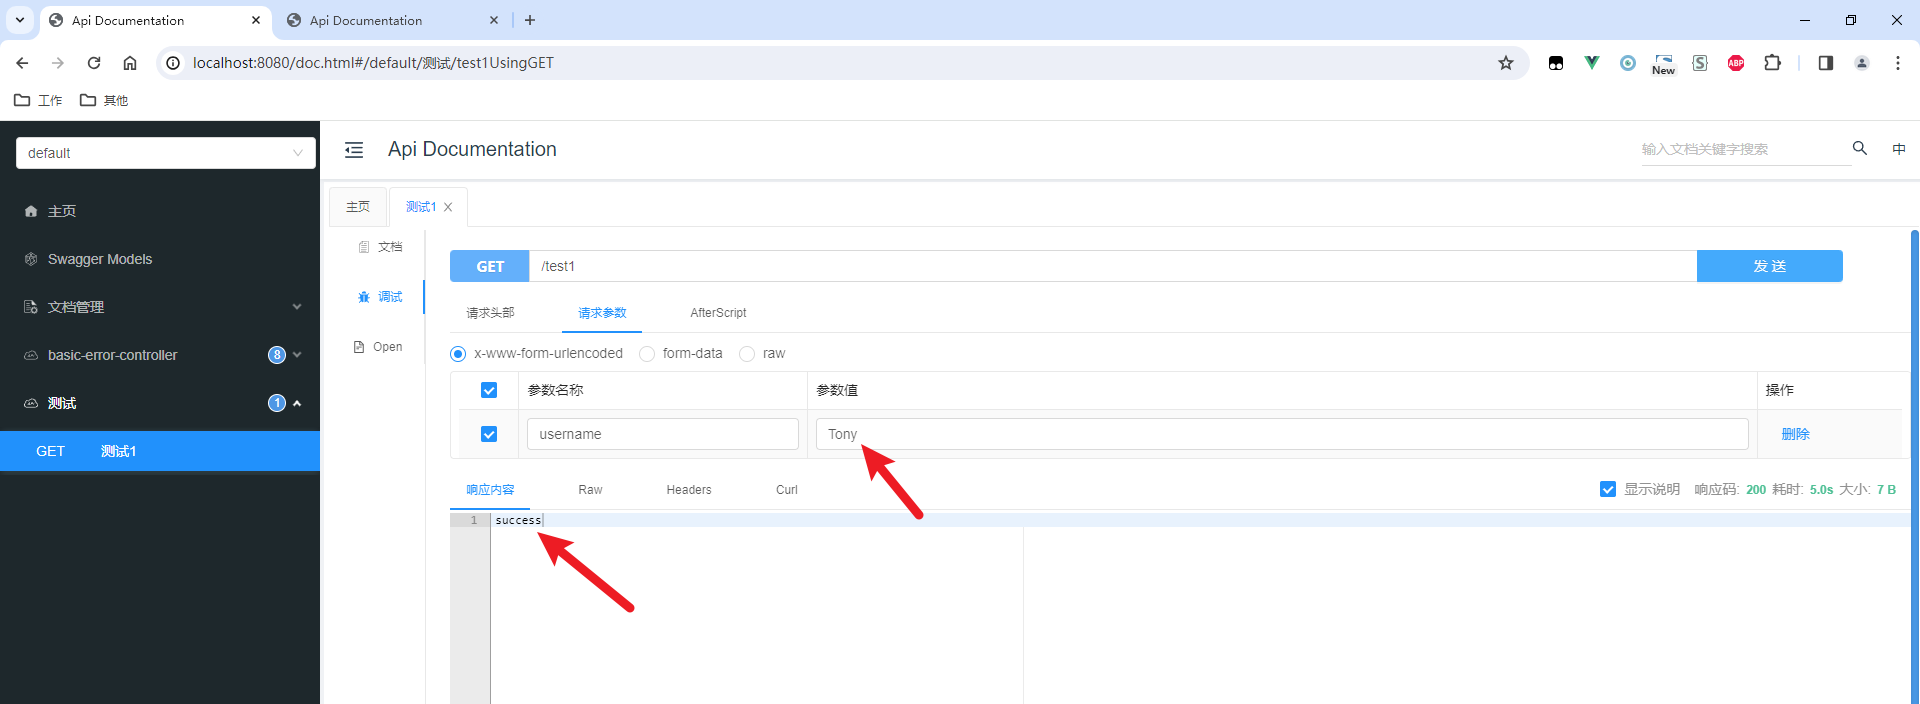1920x704 pixels.
Task: Click the New extension icon
Action: coord(1664,63)
